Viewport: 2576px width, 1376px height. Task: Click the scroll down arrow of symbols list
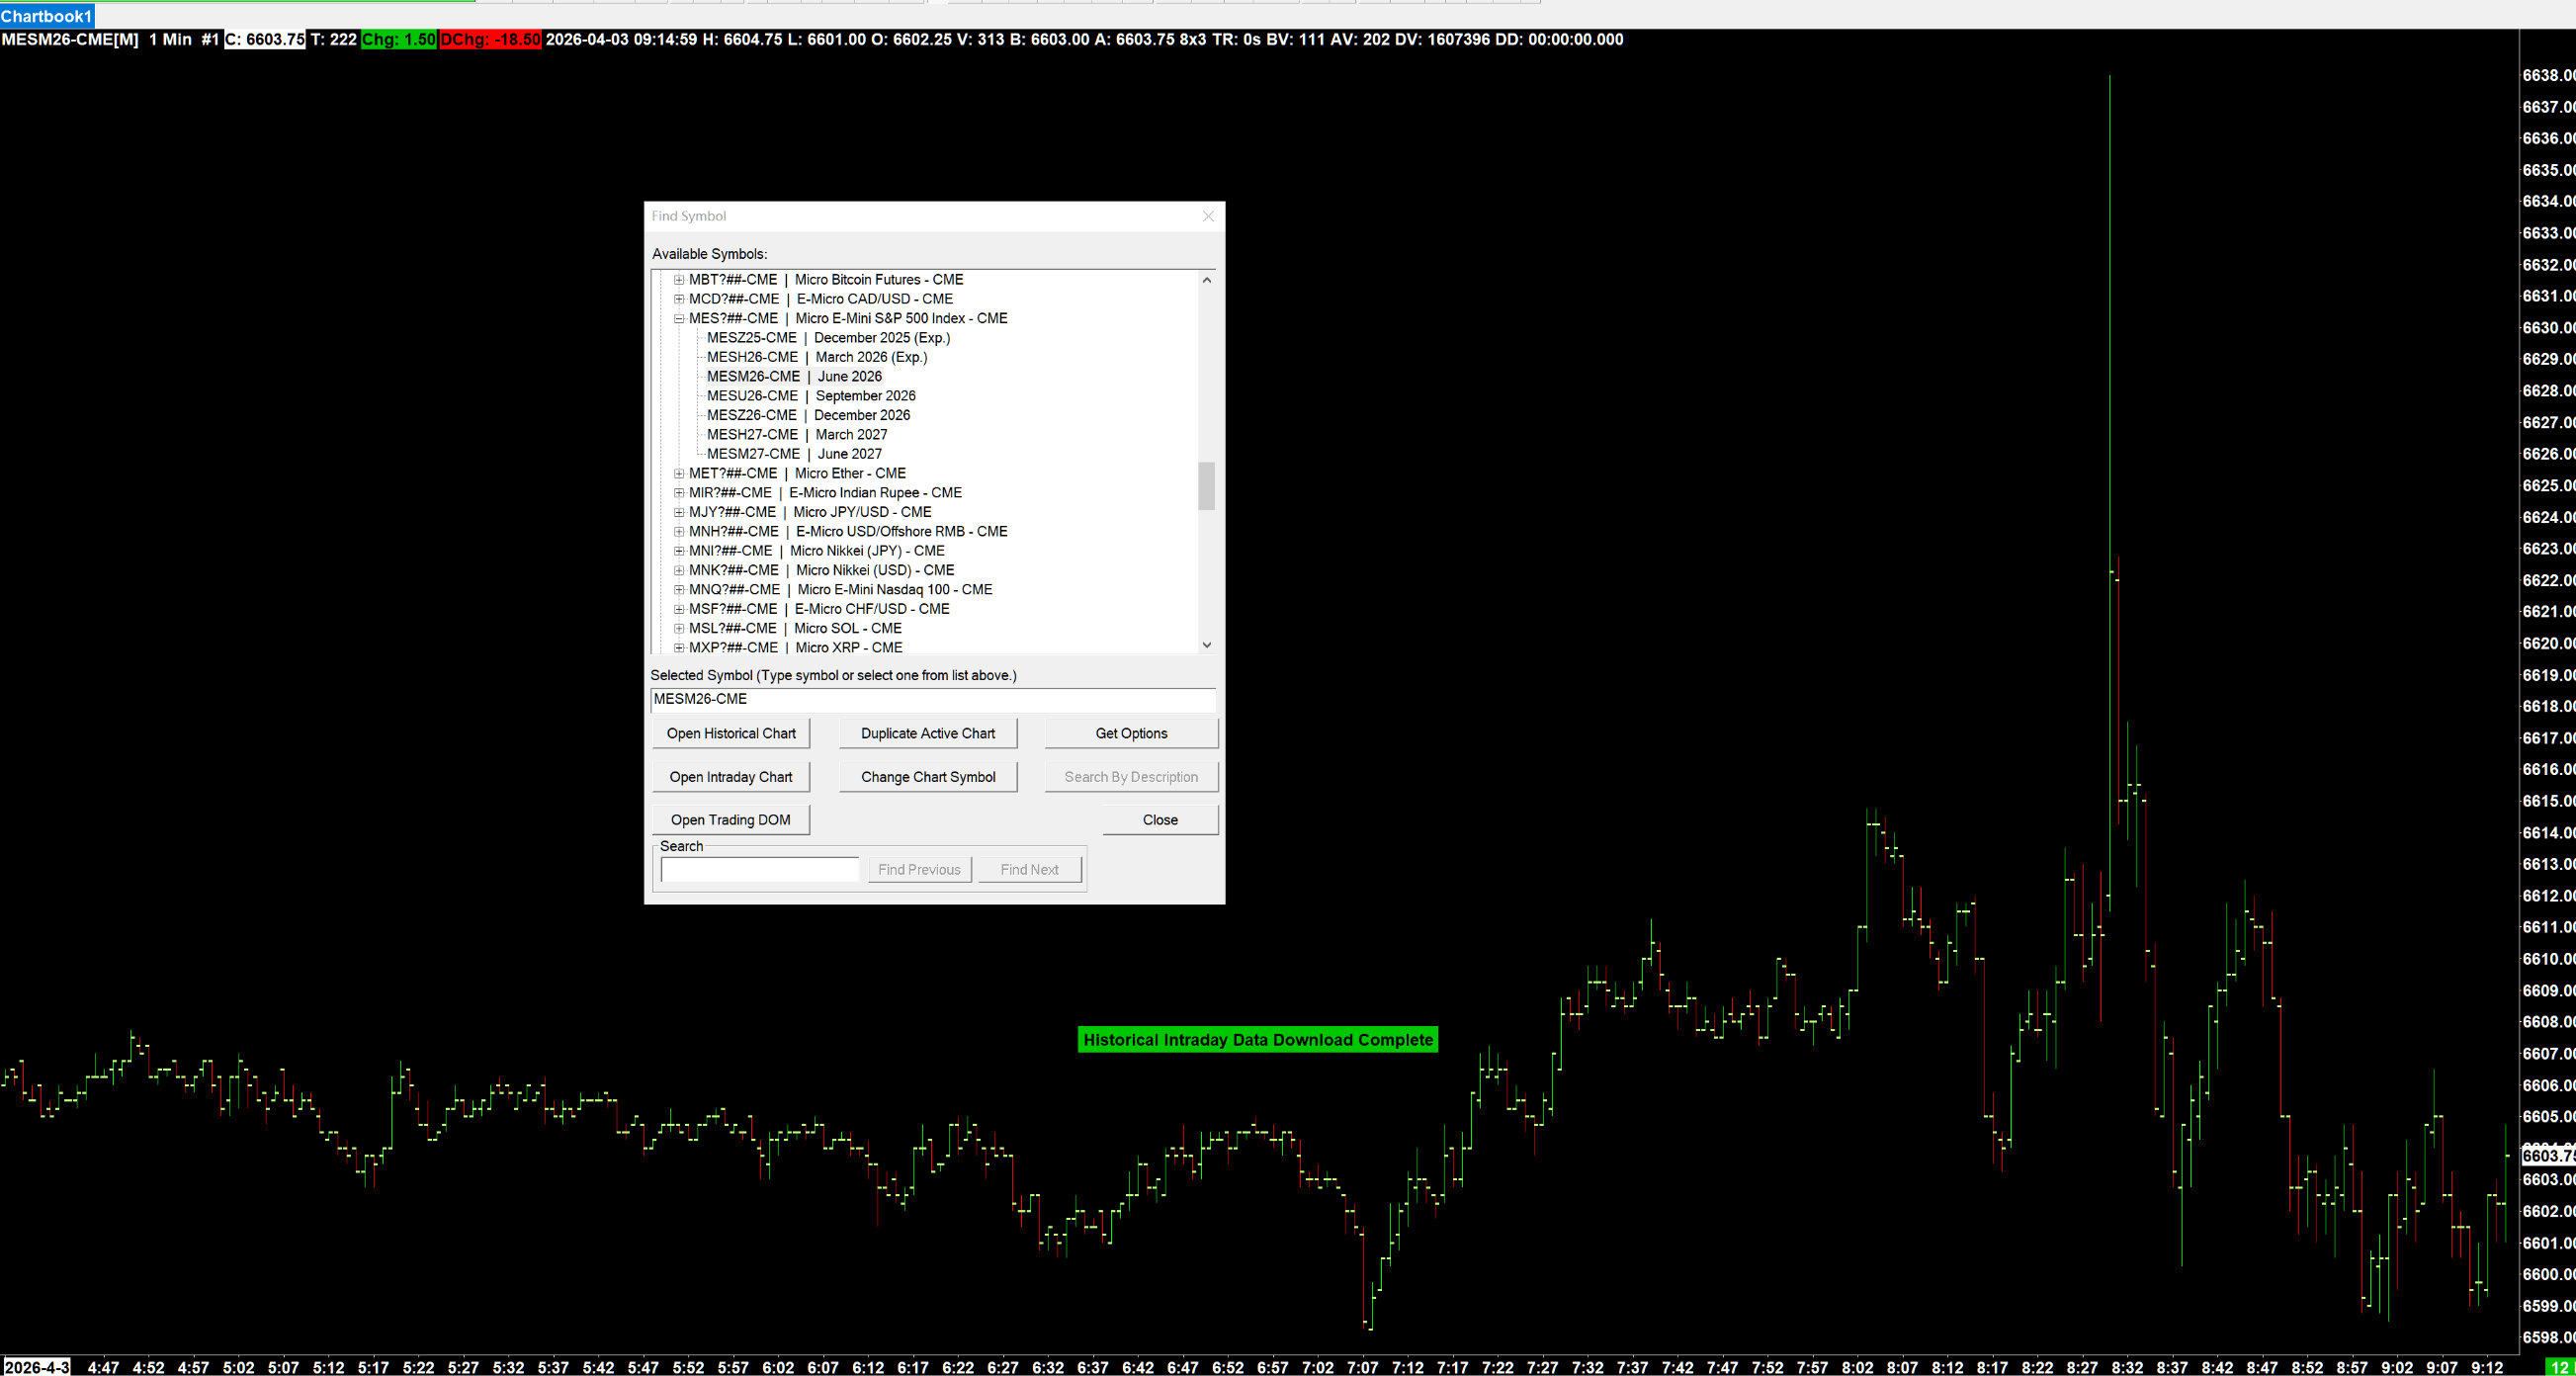tap(1207, 645)
